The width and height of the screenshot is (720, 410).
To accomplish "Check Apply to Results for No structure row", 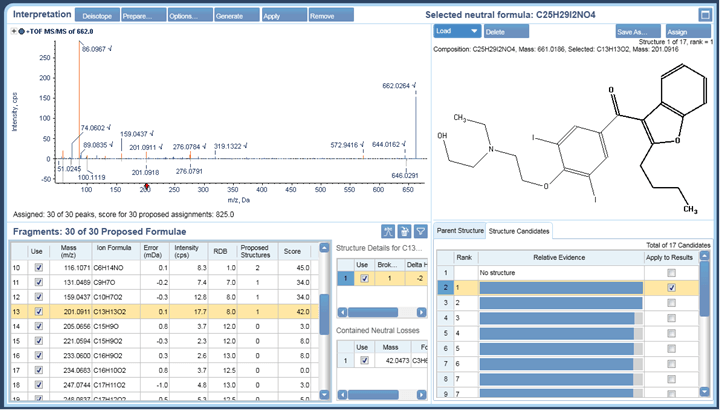I will 672,273.
